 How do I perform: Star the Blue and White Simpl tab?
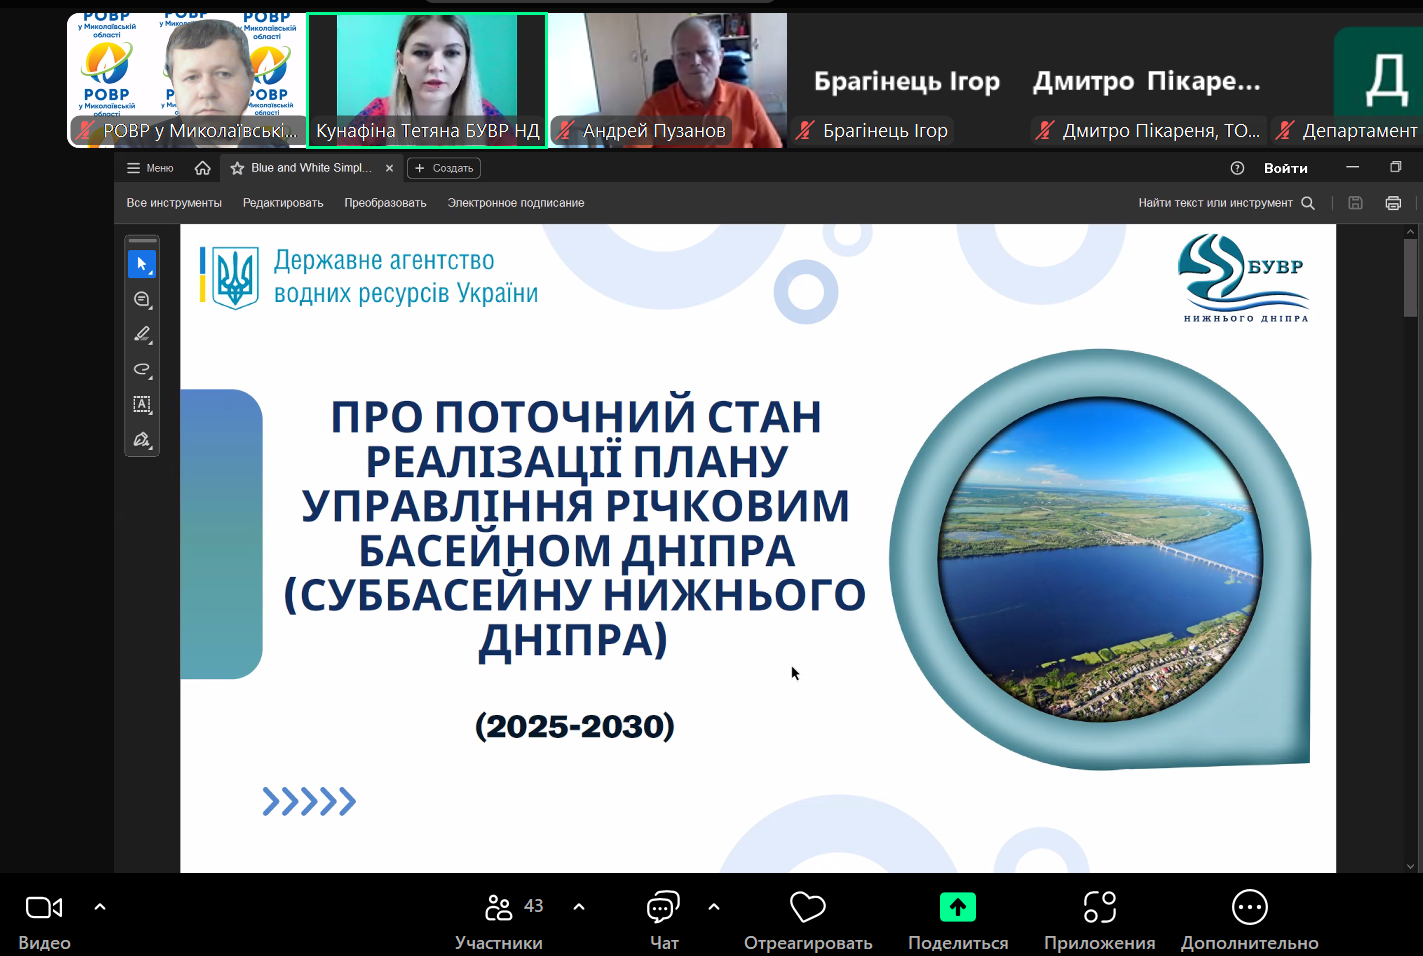click(x=237, y=168)
